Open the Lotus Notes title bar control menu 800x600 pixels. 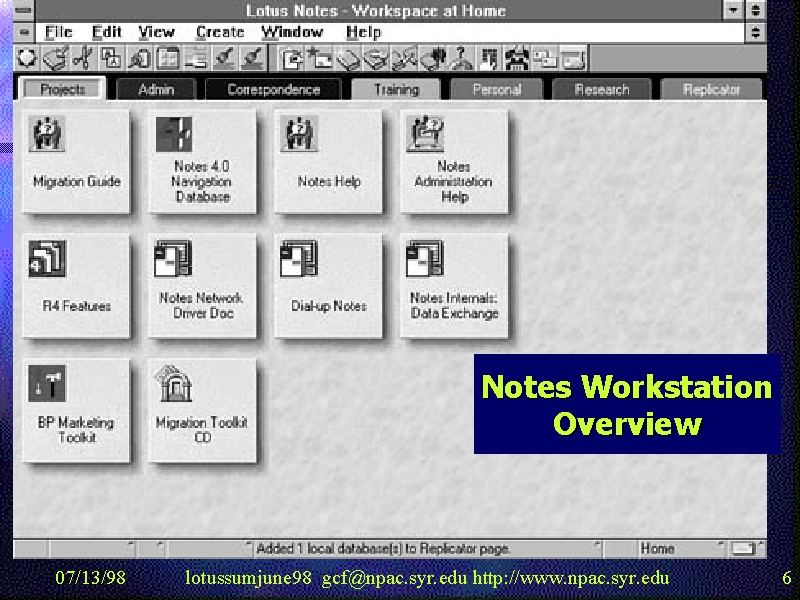pos(24,10)
